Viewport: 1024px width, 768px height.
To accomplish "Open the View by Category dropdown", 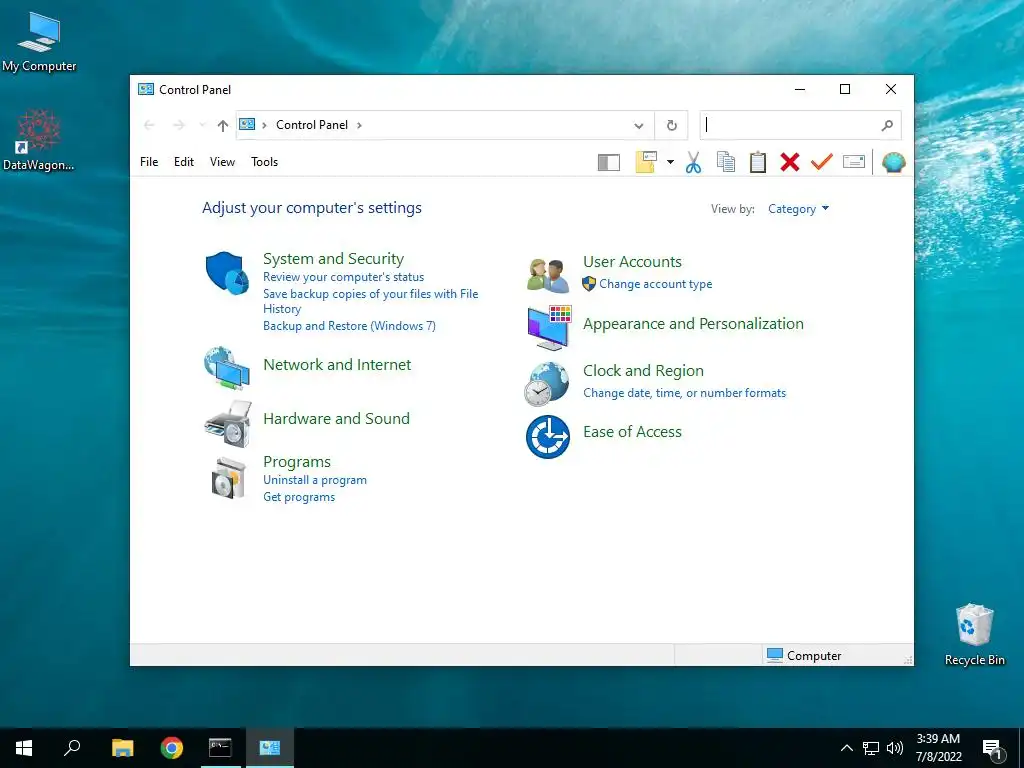I will click(798, 209).
